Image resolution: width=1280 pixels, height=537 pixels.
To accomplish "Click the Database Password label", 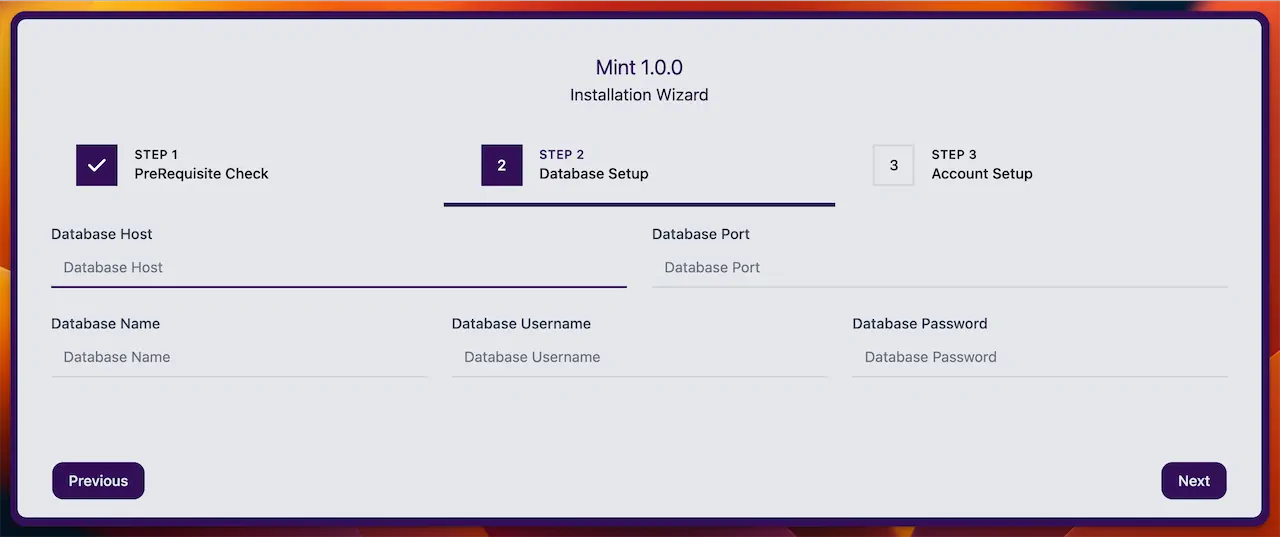I will pos(920,324).
